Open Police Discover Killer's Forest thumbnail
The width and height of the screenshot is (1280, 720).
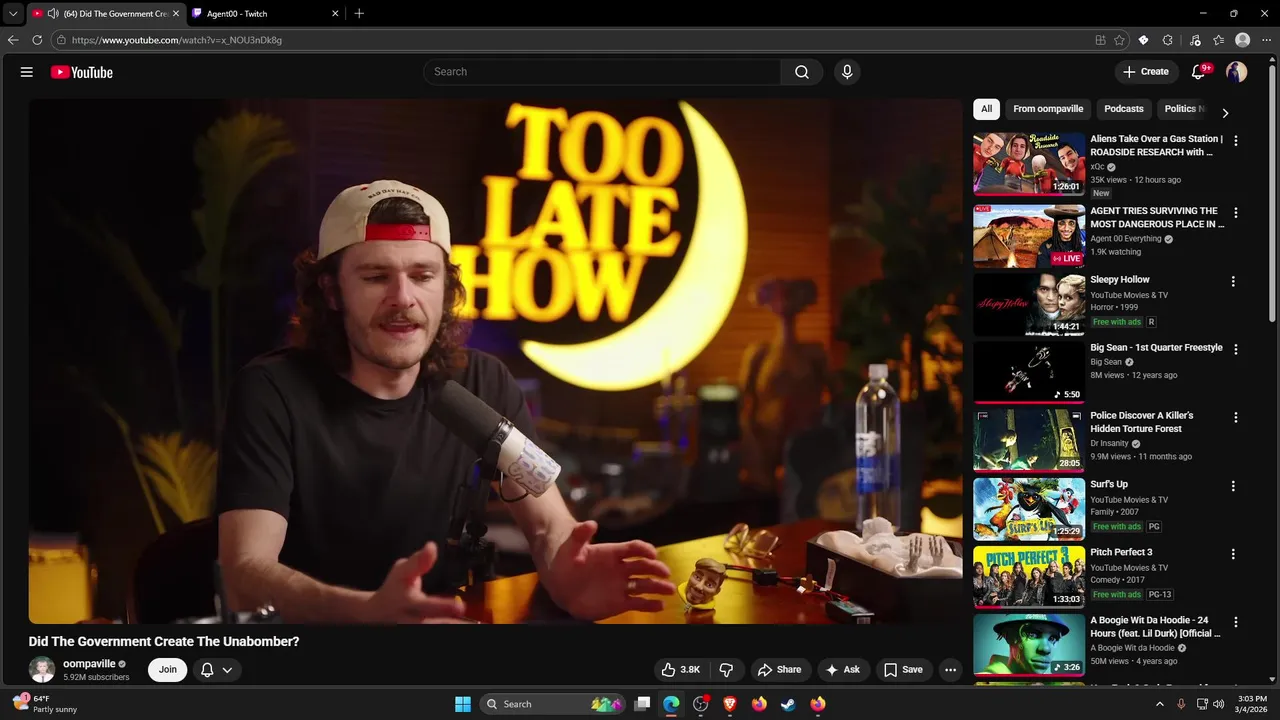pyautogui.click(x=1029, y=440)
